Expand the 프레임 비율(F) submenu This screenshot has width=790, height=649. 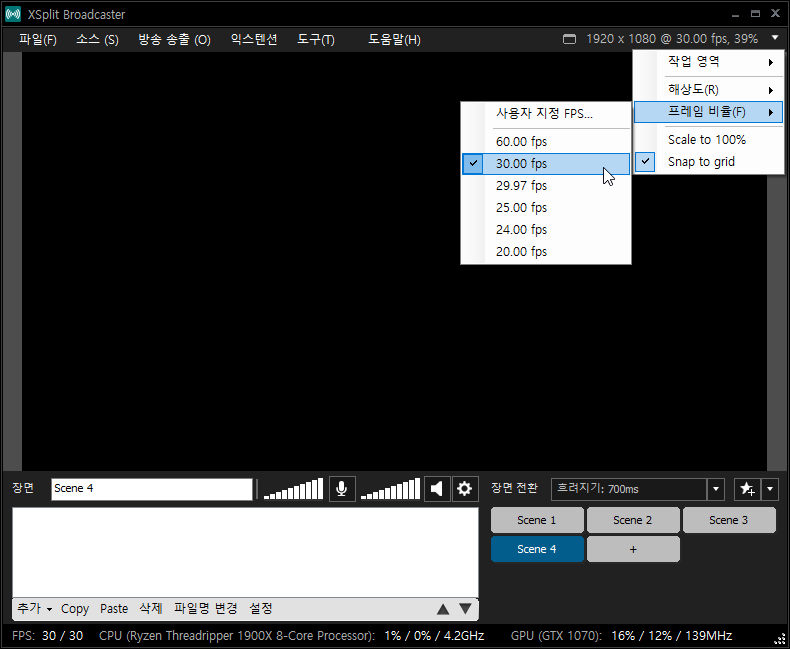708,112
